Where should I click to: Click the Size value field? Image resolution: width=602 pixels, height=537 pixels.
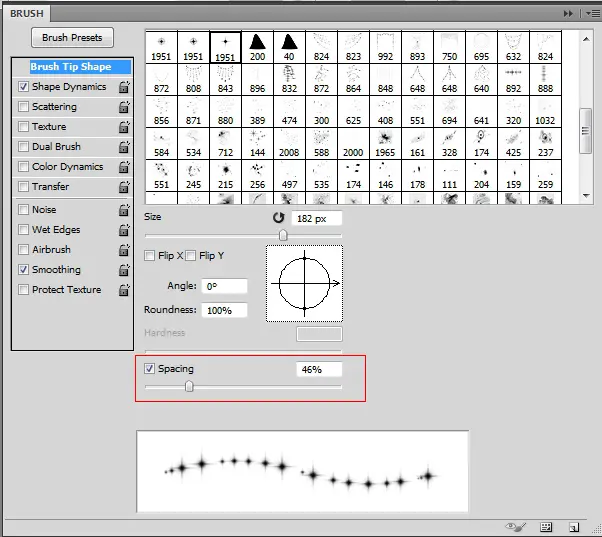click(x=317, y=218)
